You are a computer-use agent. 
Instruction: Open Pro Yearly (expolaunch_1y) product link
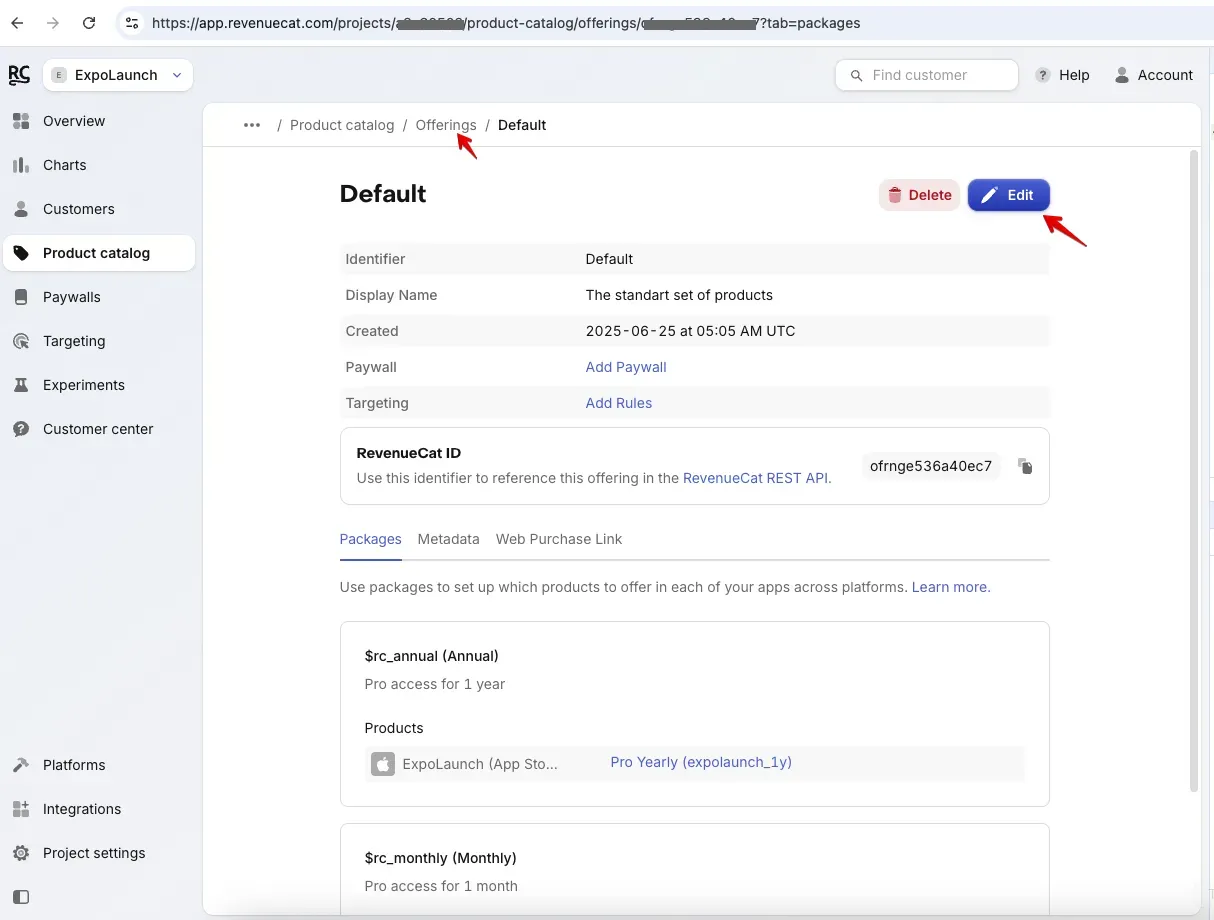tap(701, 762)
